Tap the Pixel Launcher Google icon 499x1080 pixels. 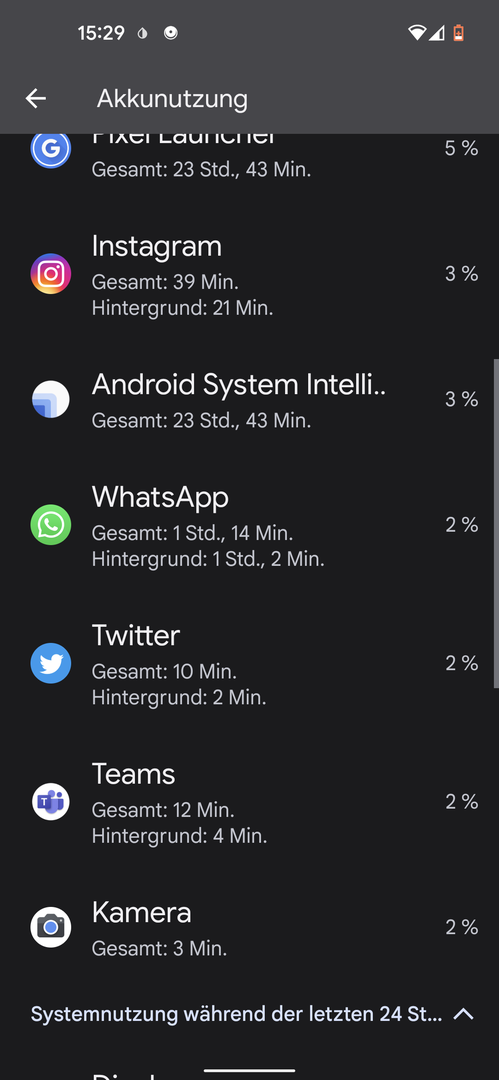(x=51, y=150)
